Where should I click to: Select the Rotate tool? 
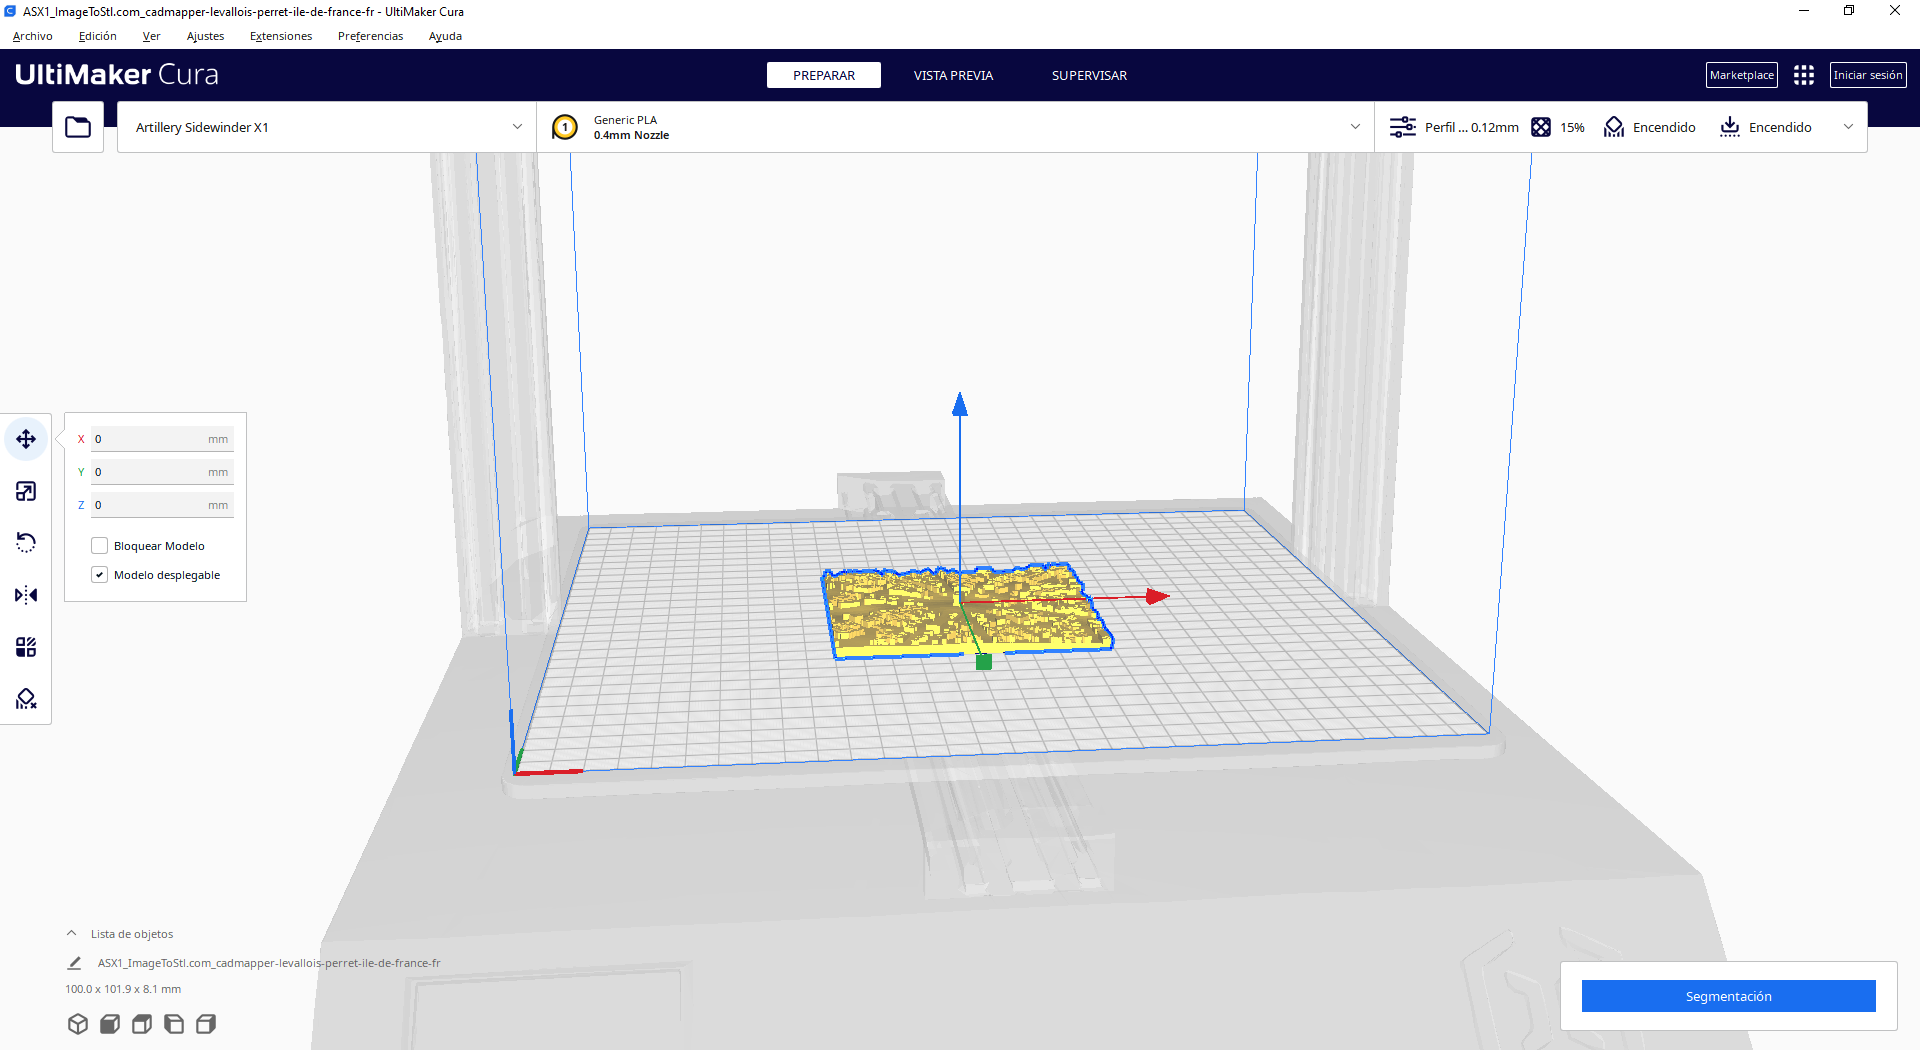click(26, 543)
